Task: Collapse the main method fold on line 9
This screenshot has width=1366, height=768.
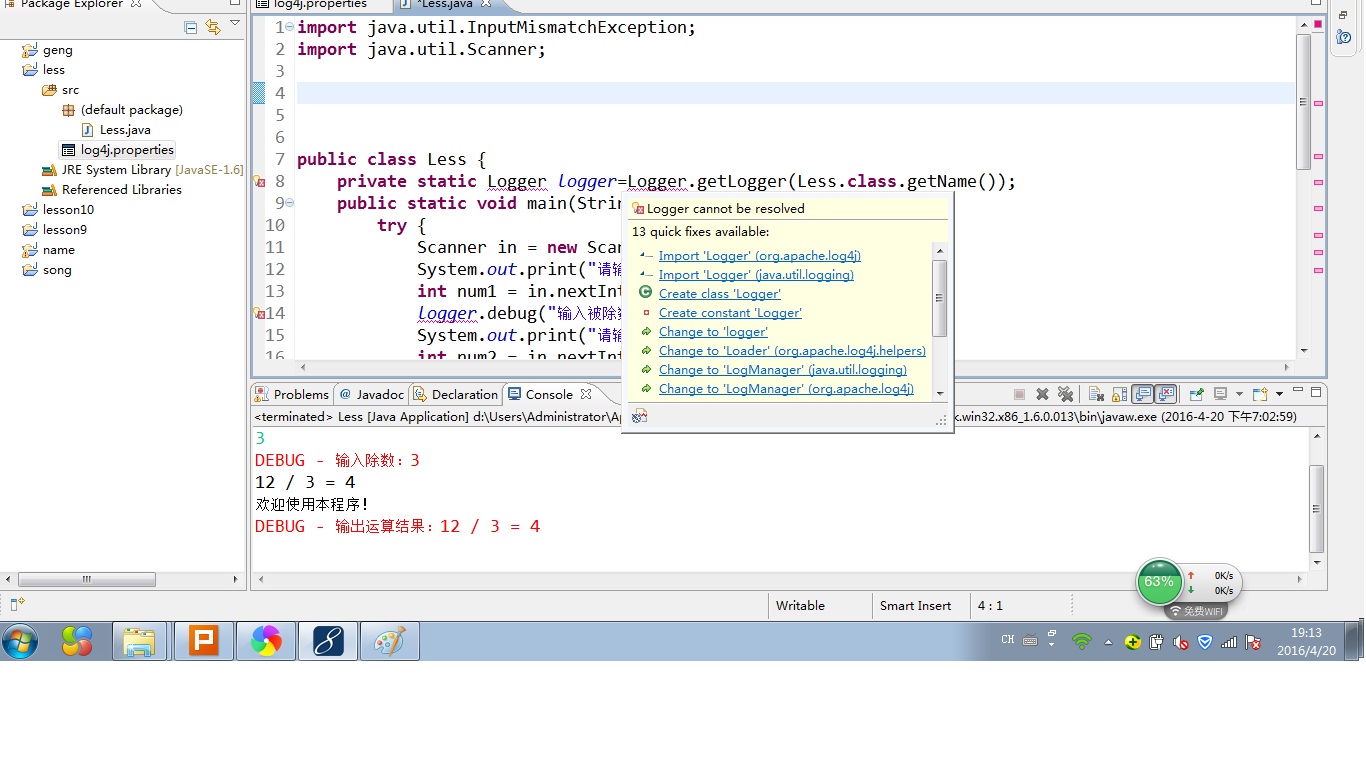Action: tap(290, 203)
